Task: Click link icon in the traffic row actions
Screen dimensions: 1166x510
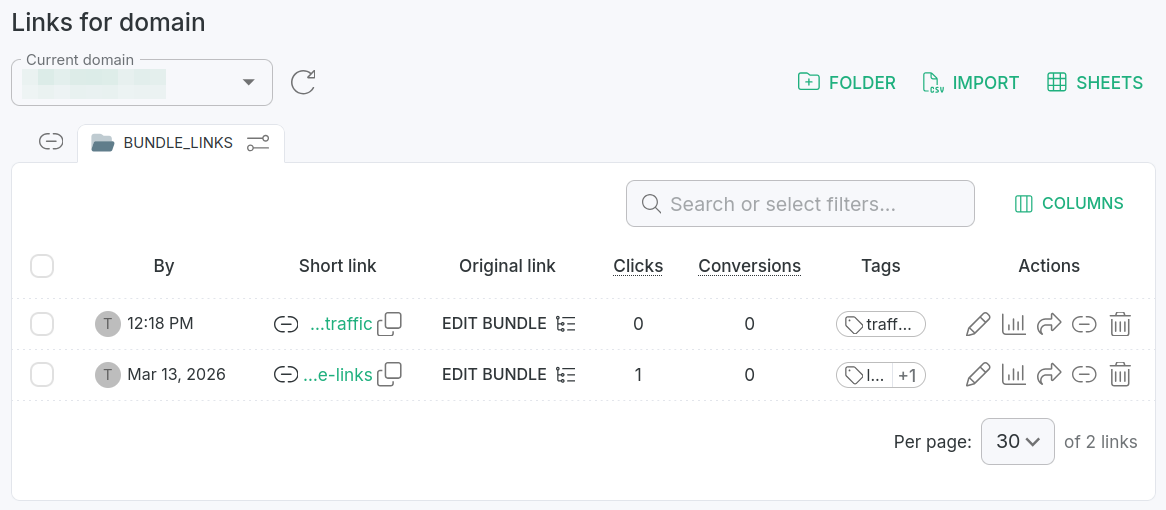Action: tap(1084, 324)
